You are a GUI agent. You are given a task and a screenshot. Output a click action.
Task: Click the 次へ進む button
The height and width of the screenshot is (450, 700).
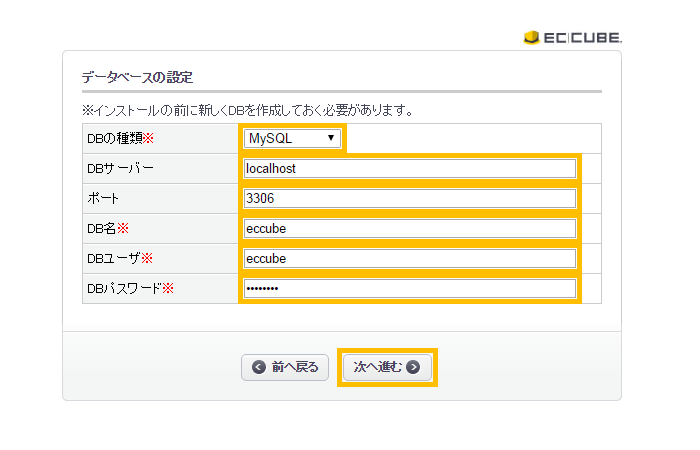[387, 367]
